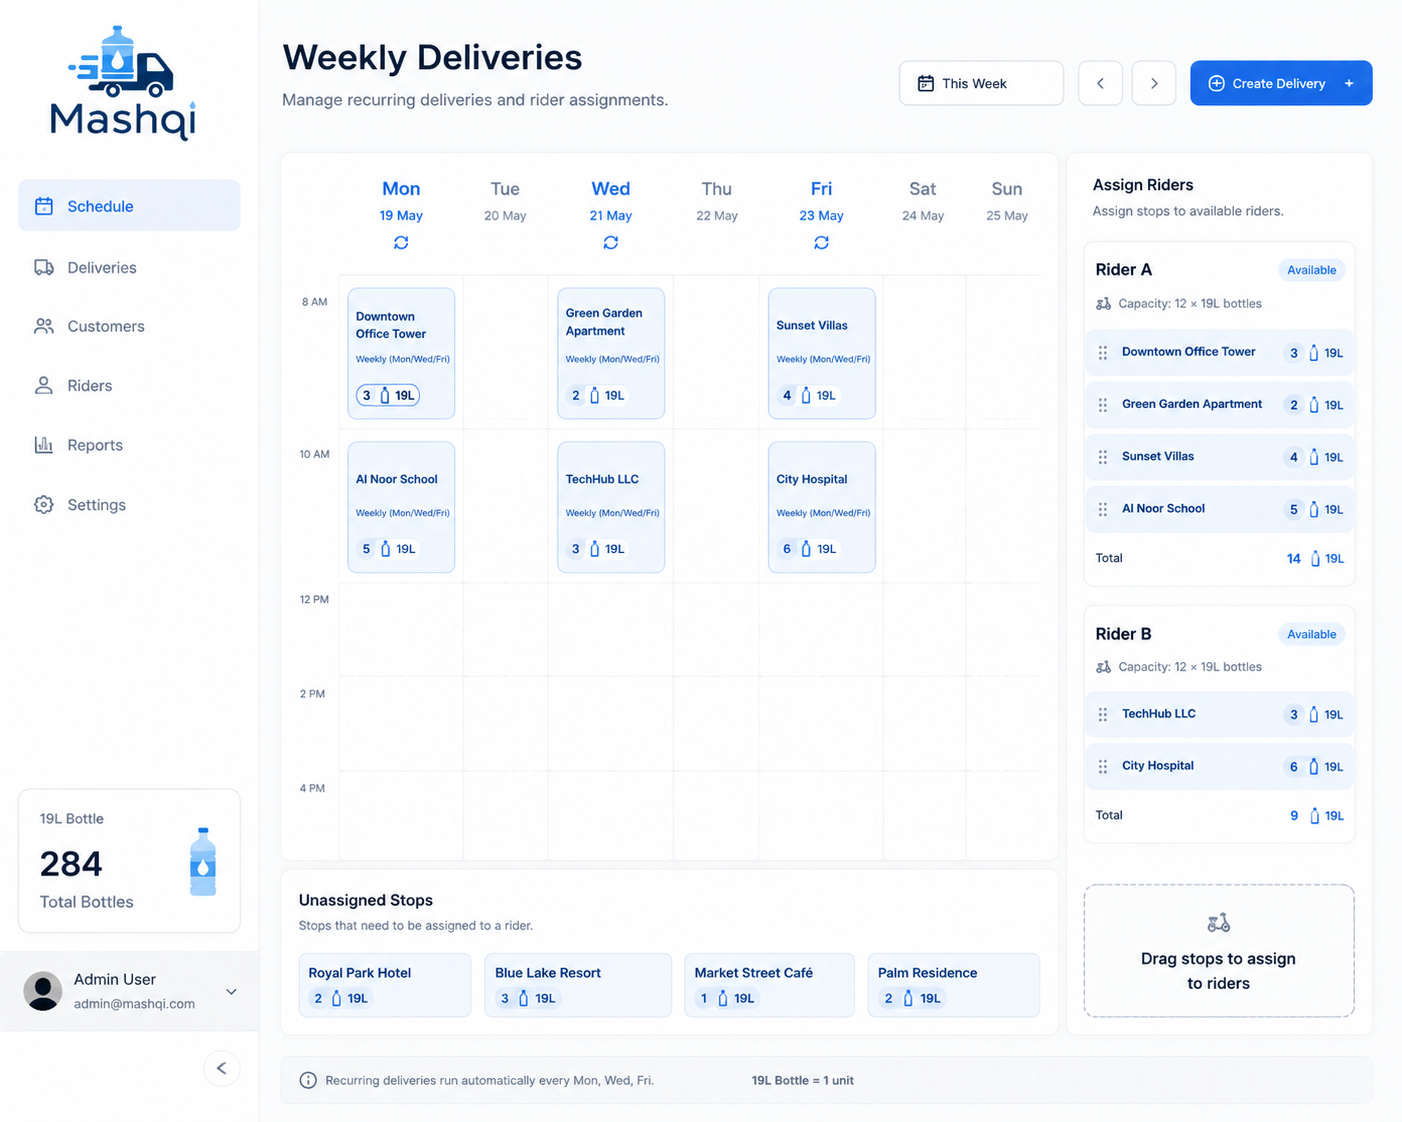Click the recurring sync icon under Wed

tap(611, 243)
